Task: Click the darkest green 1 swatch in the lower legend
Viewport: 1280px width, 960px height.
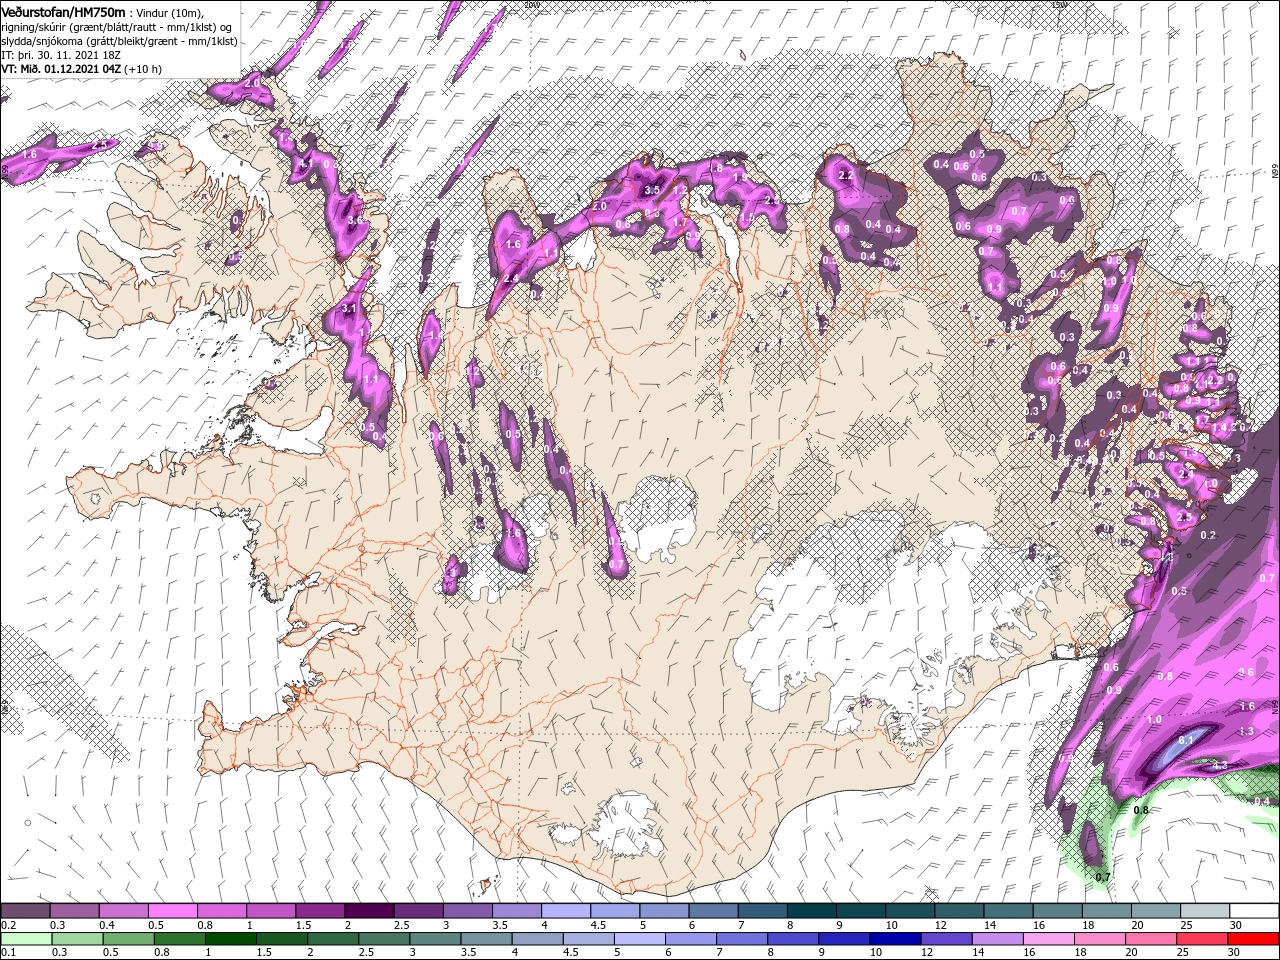Action: 230,938
